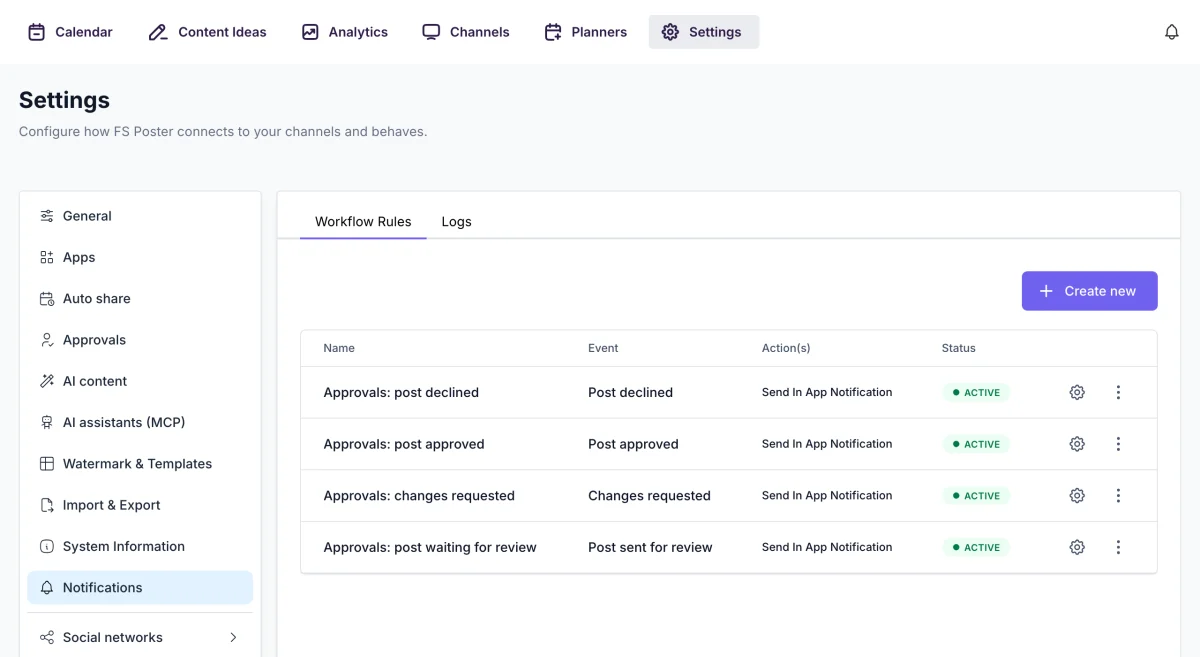The height and width of the screenshot is (657, 1200).
Task: Open three-dot menu for post approved rule
Action: tap(1118, 444)
